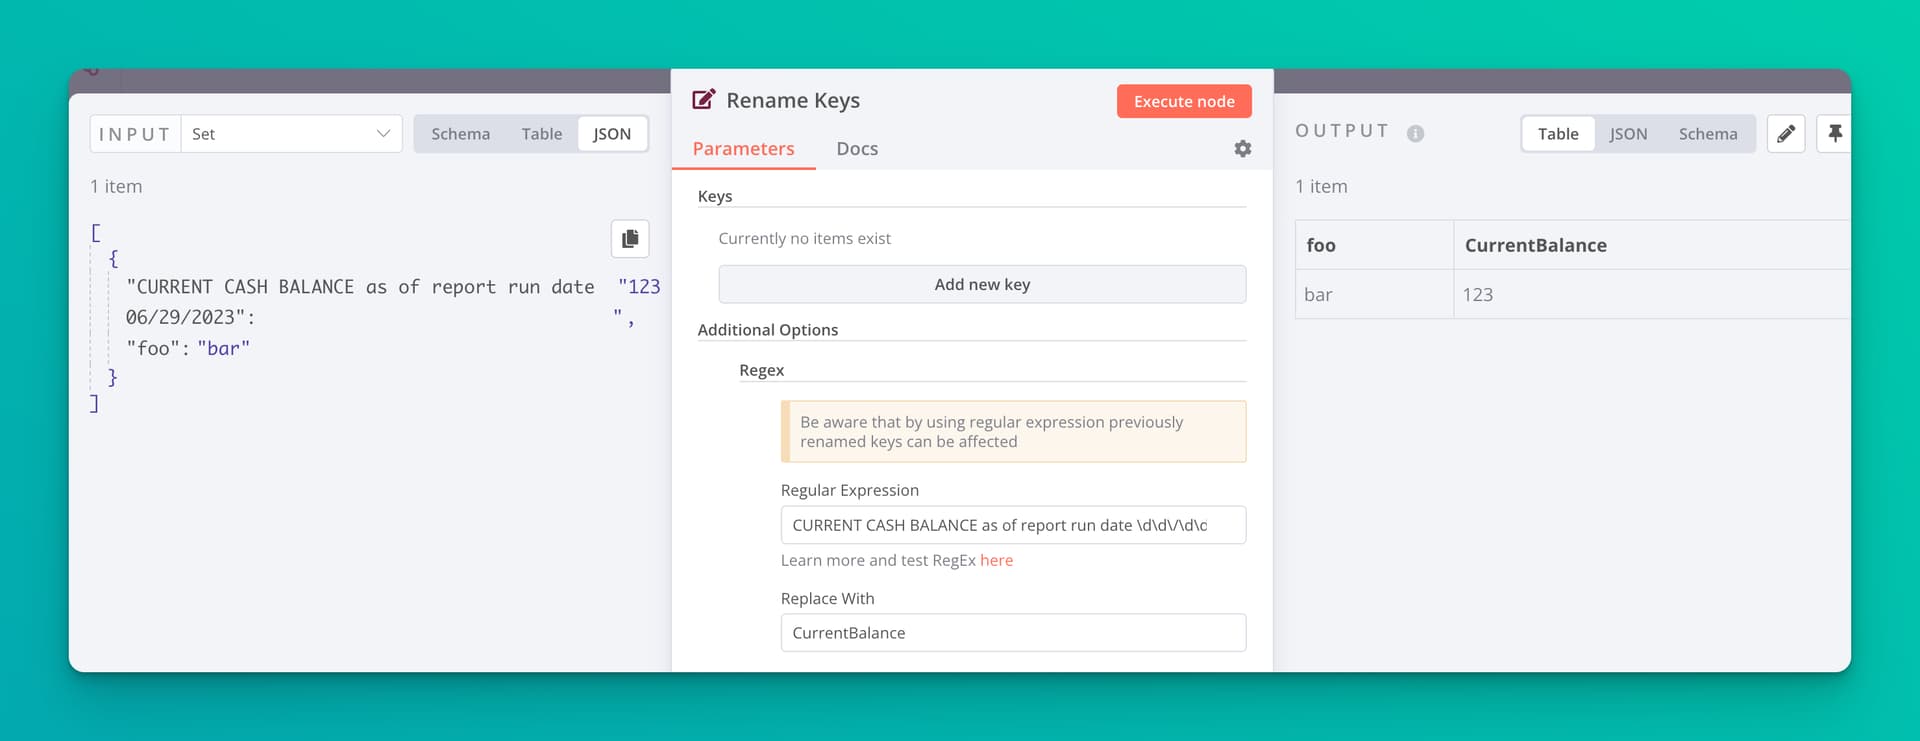Click the Rename Keys node icon
Screen dimensions: 1920x741
pos(704,99)
